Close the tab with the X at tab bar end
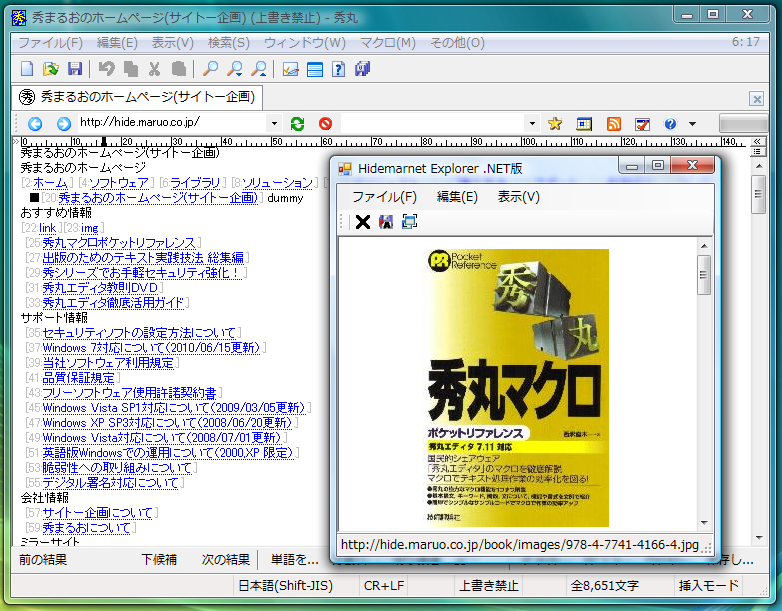 (x=756, y=99)
